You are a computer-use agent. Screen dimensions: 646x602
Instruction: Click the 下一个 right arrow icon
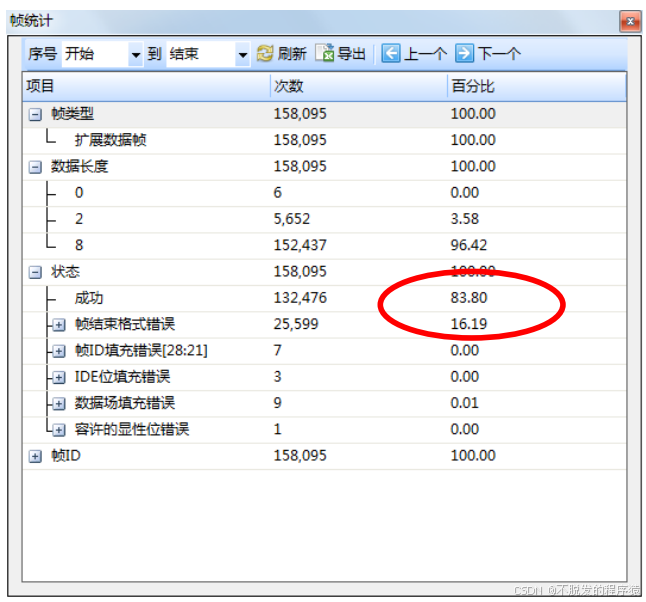click(x=464, y=54)
